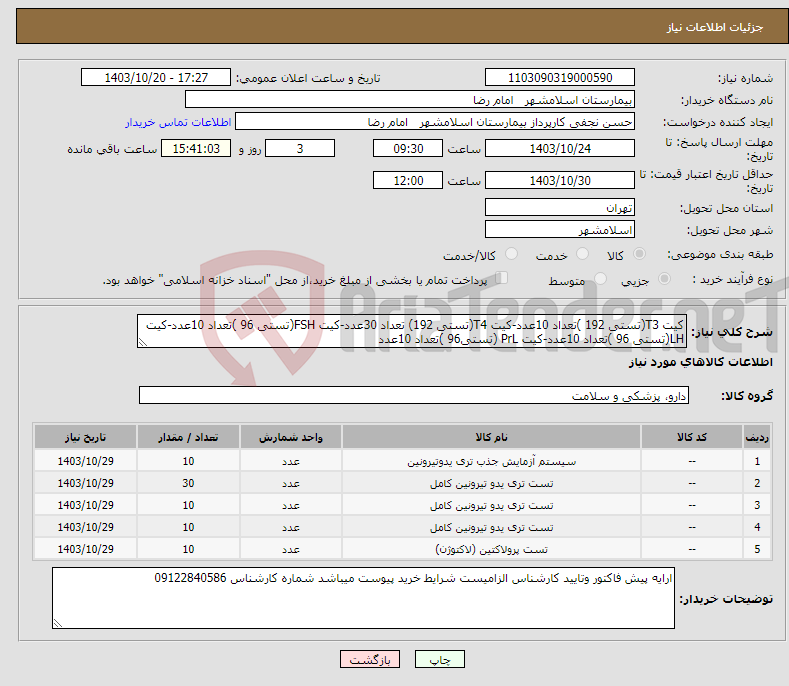789x686 pixels.
Task: Click the تعداد / مقدار column header
Action: pyautogui.click(x=188, y=437)
